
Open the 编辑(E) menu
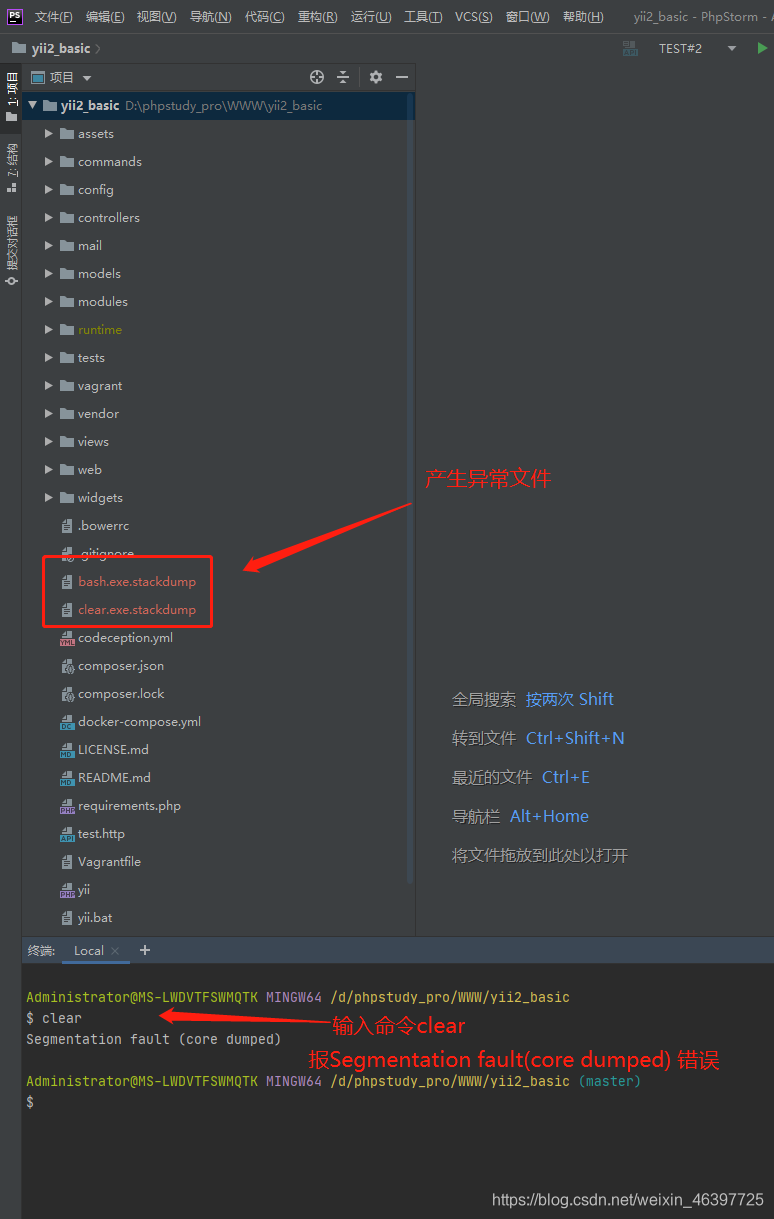point(105,17)
